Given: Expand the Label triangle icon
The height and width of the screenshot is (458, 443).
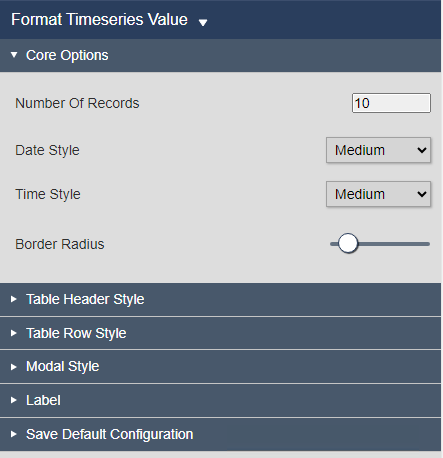Looking at the screenshot, I should coord(13,400).
